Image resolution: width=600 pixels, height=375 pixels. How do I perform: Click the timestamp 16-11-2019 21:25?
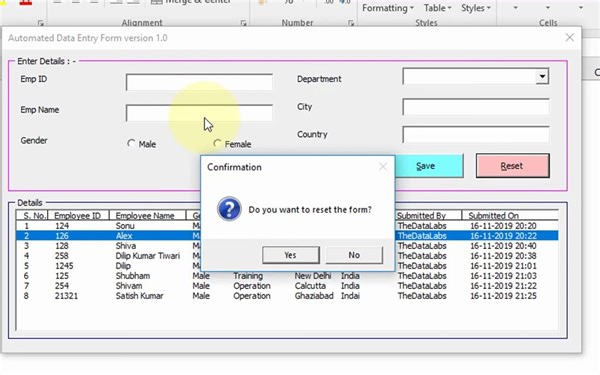503,295
